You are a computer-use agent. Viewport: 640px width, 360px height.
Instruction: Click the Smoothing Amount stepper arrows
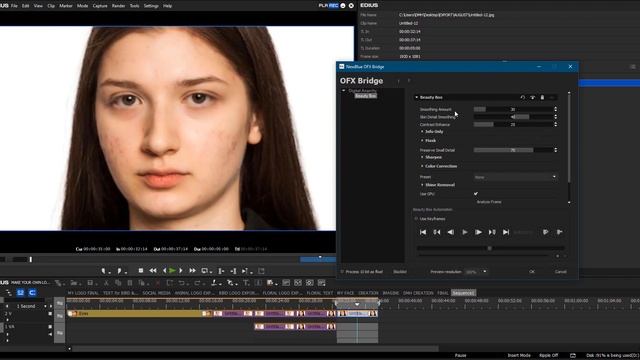click(556, 109)
